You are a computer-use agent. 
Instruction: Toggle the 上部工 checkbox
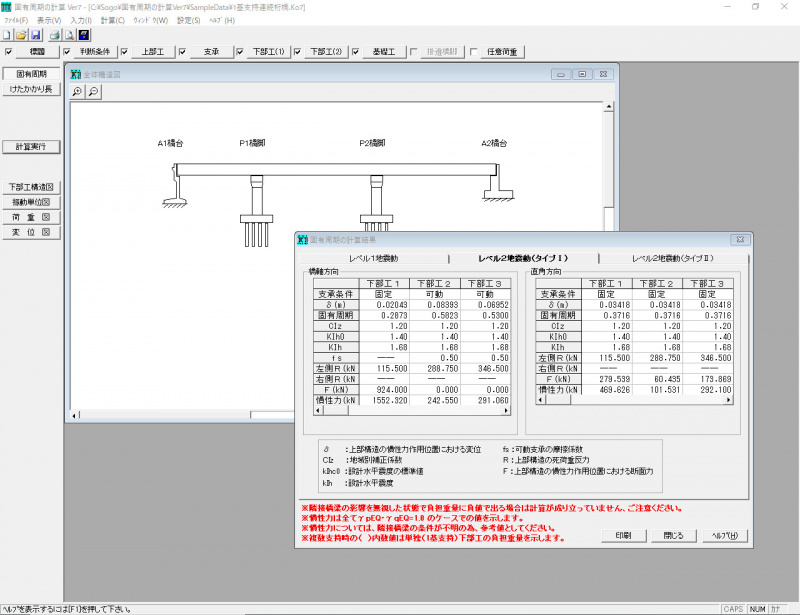pos(124,52)
